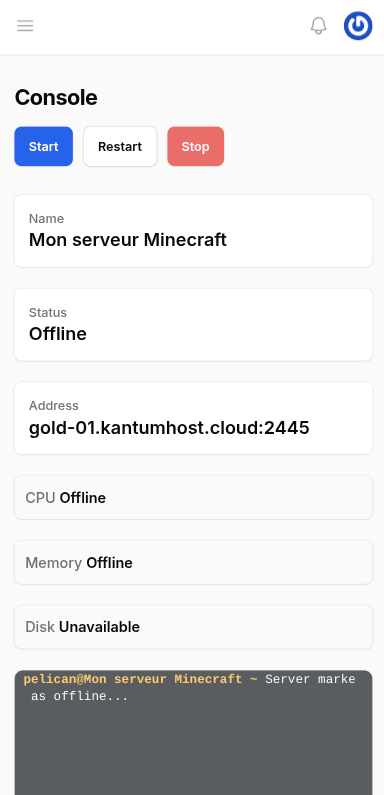Restart the server
This screenshot has width=384, height=795.
coord(120,147)
